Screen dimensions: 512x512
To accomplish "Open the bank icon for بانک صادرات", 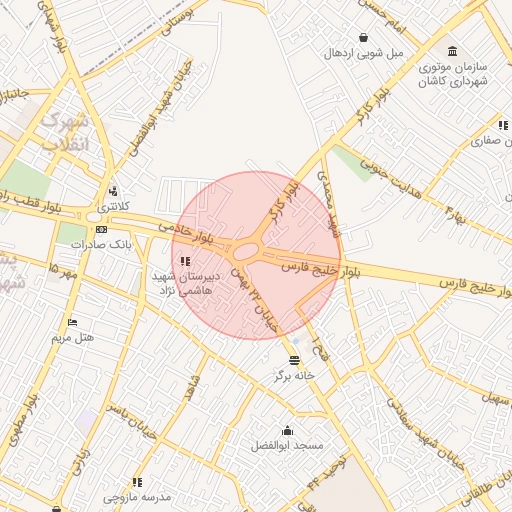I will point(101,229).
